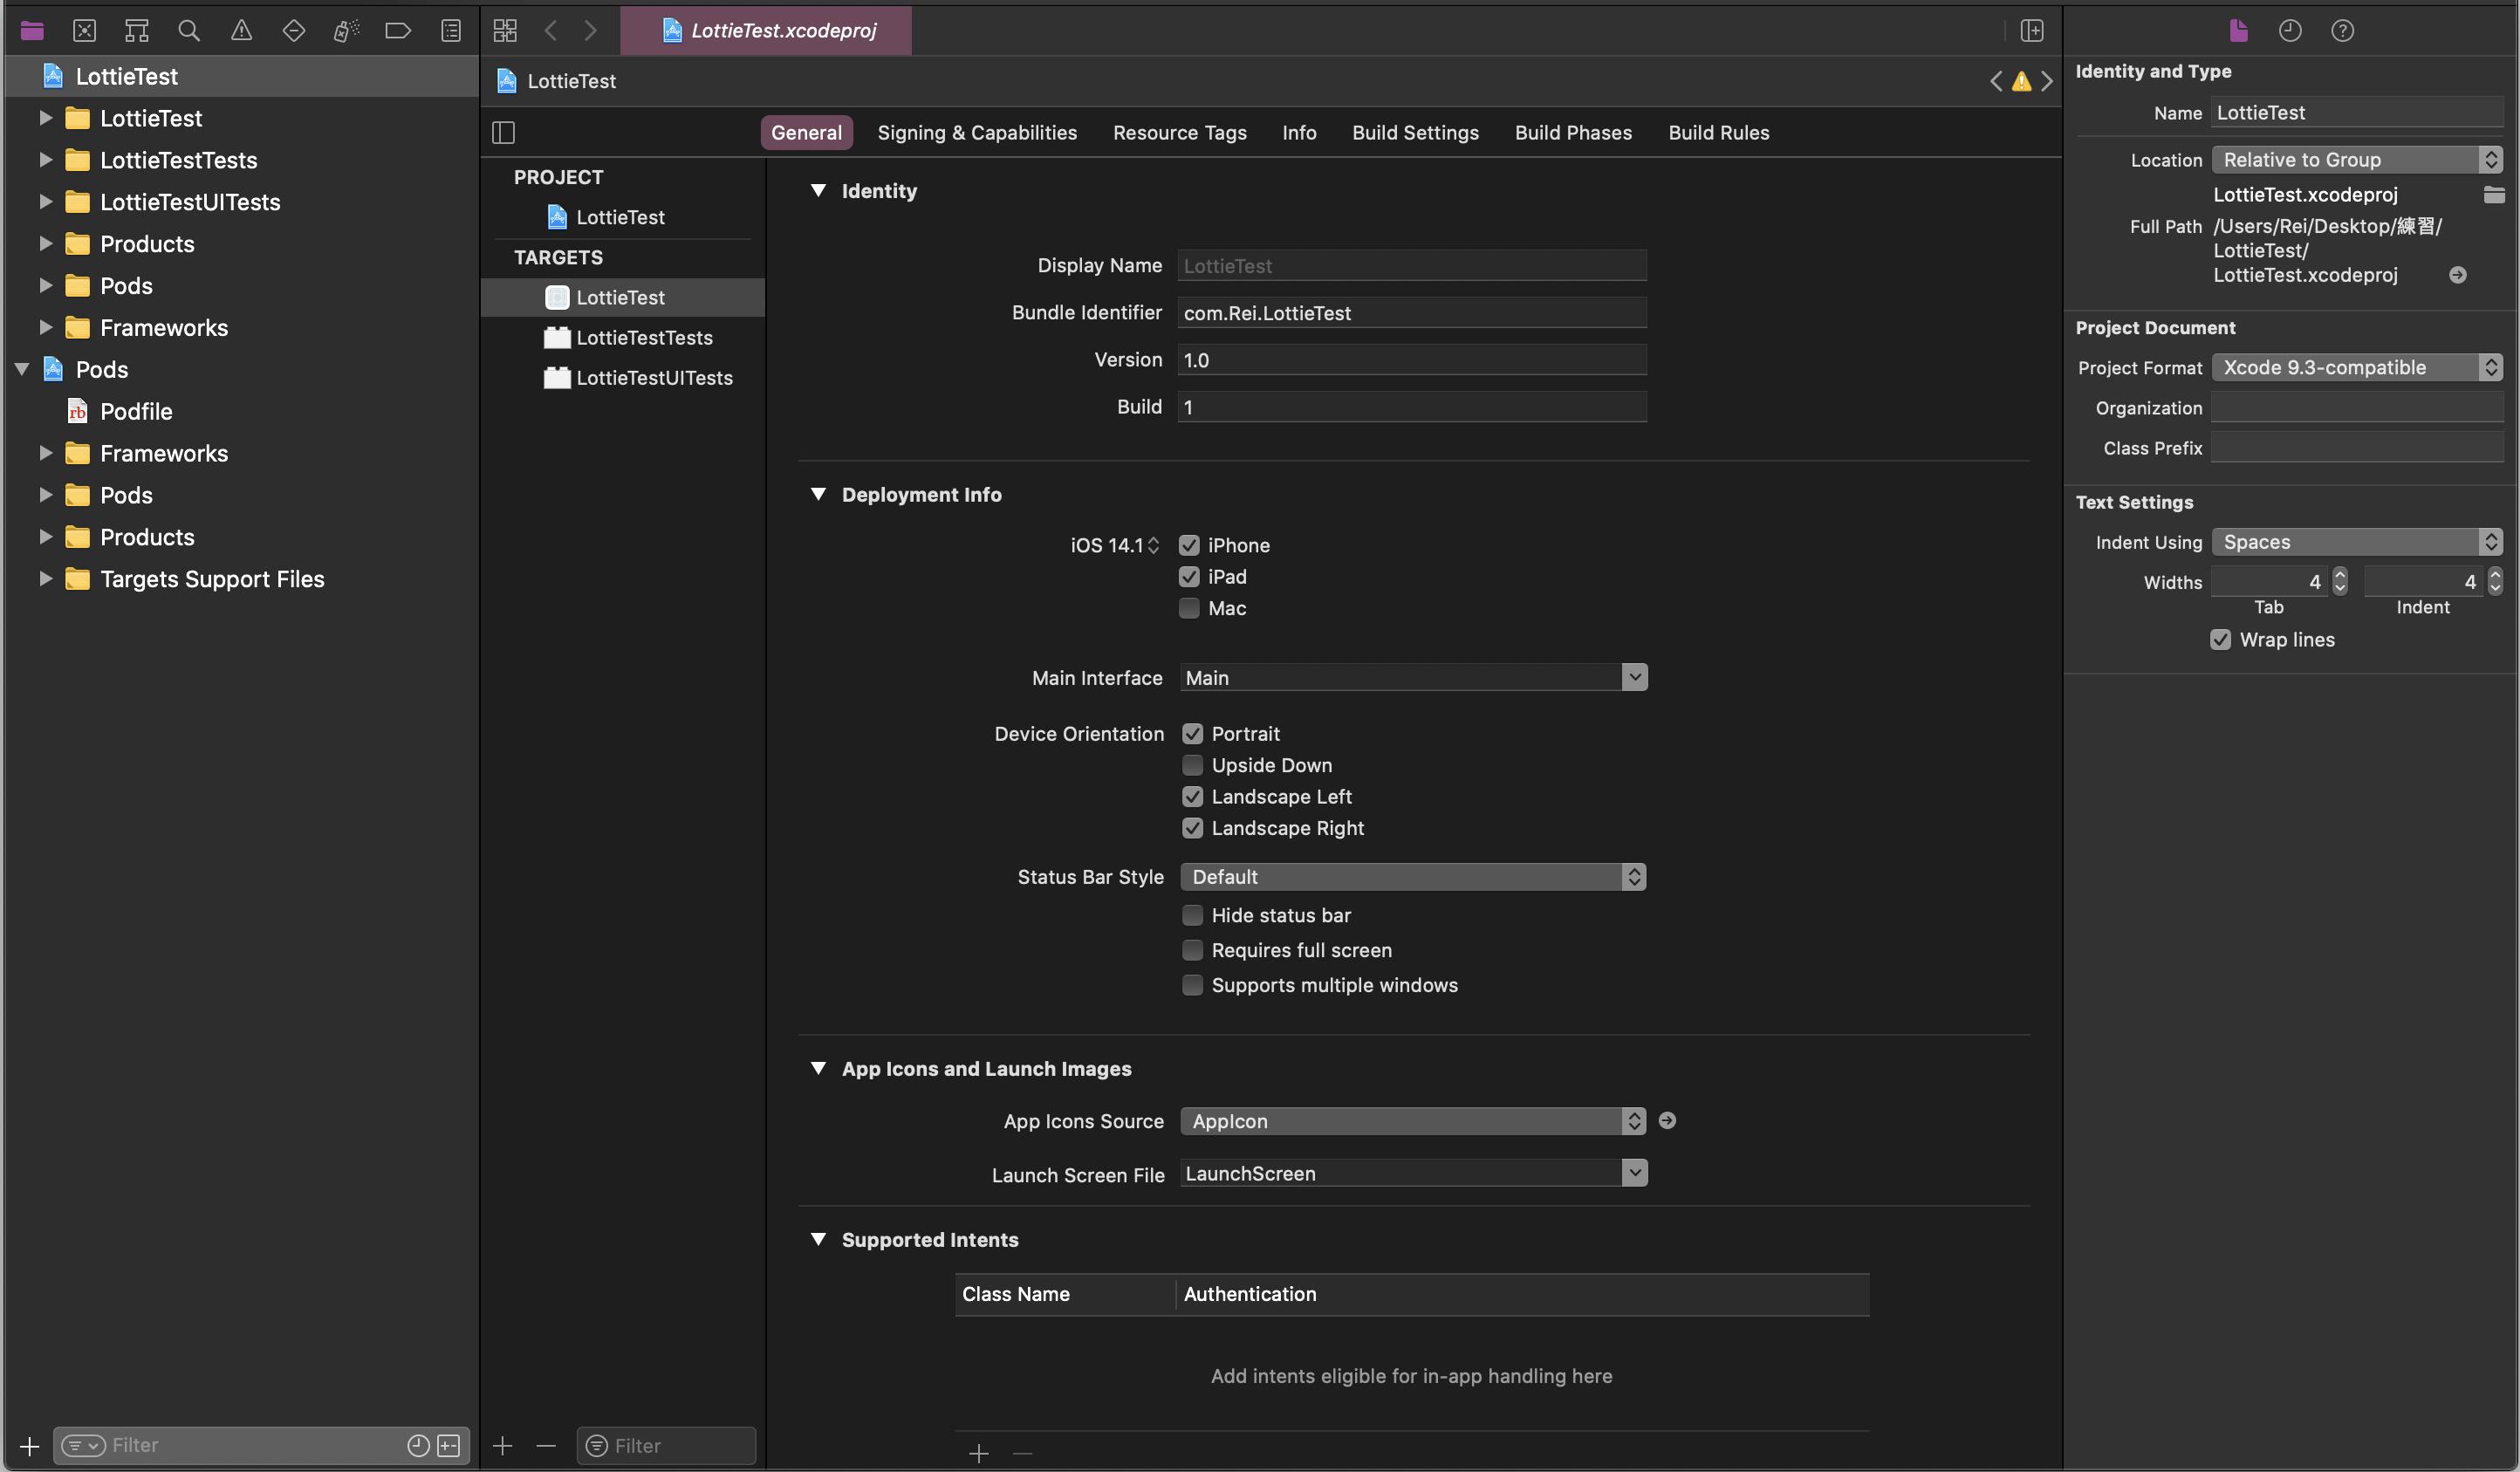Open the Breakpoint navigator
2520x1472 pixels.
(398, 31)
